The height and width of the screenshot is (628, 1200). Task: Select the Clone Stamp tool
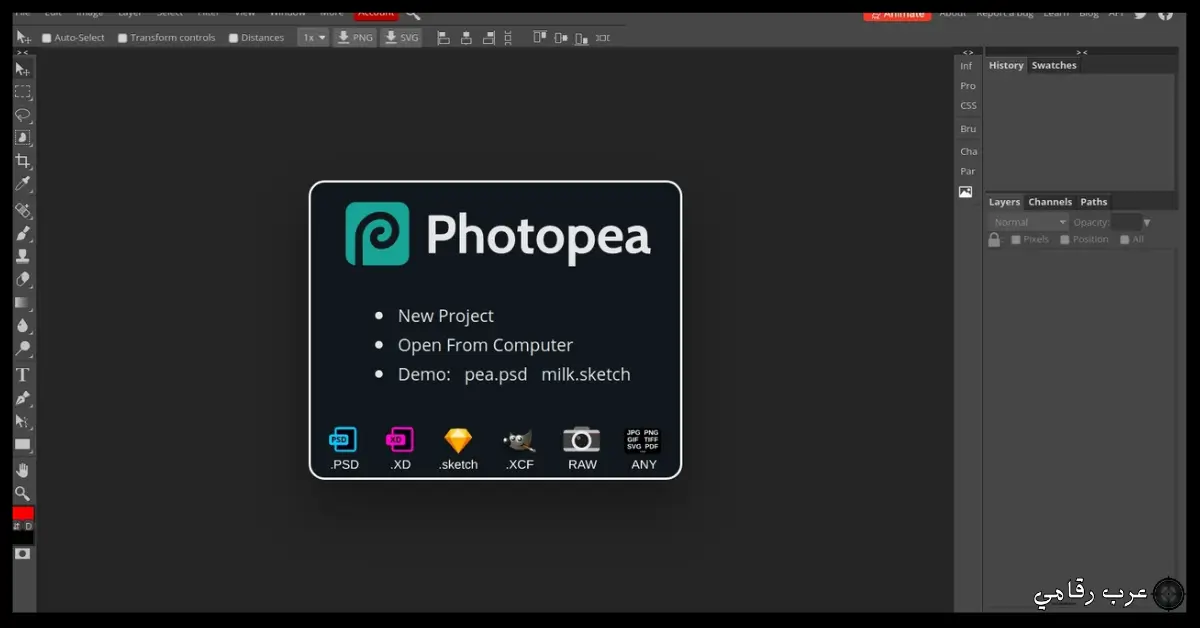tap(23, 256)
